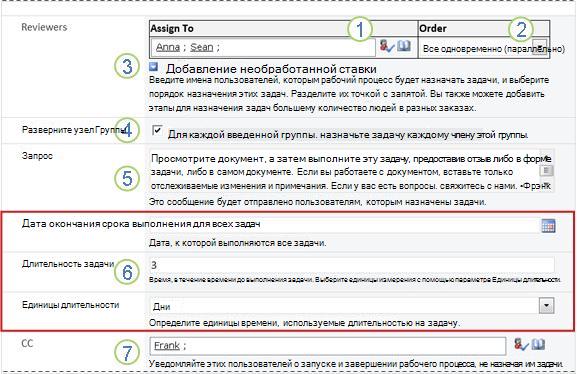Screen dimensions: 577x374
Task: Open the Единицы длительности dropdown arrow
Action: tap(546, 306)
